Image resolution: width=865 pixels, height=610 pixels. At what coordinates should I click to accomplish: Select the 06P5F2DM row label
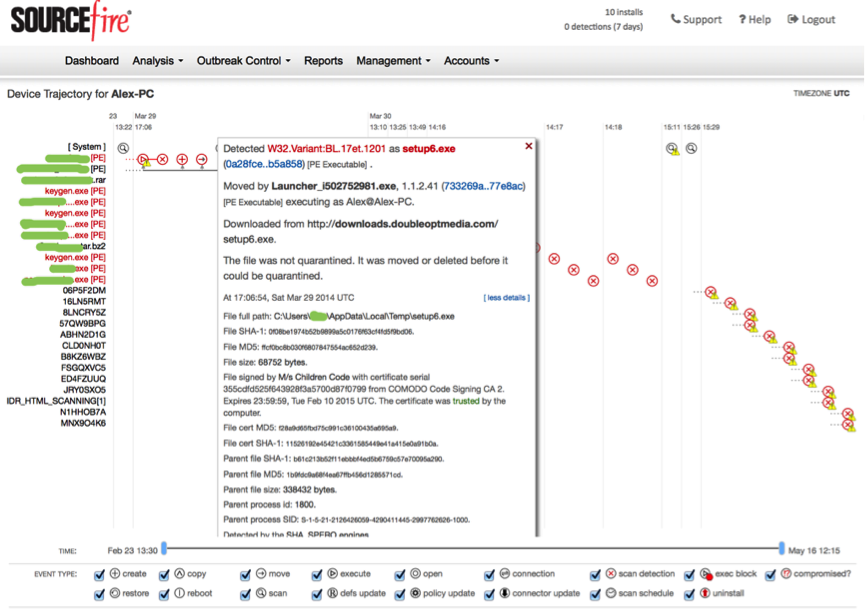pos(84,291)
